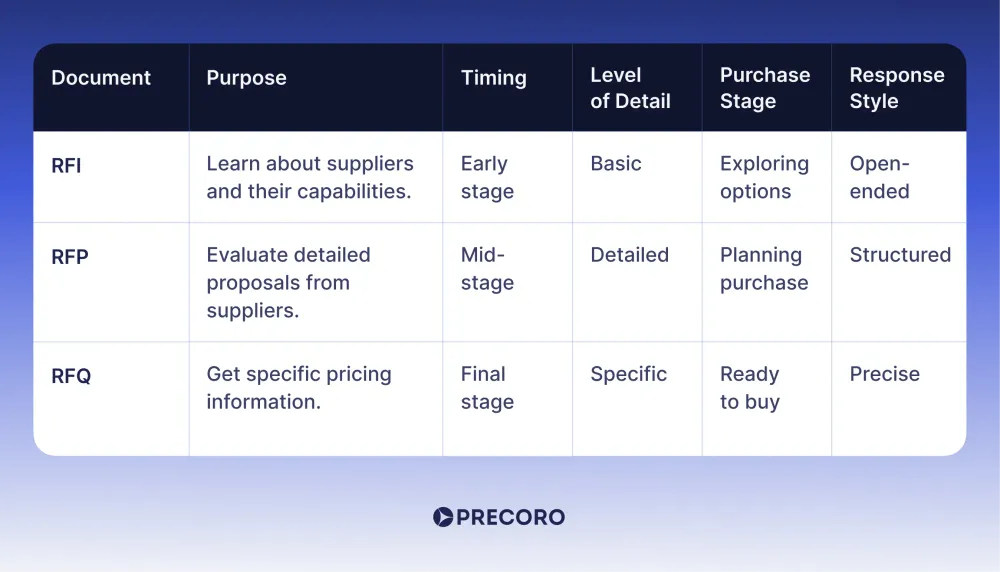Select the Purchase Stage header
The image size is (1000, 572).
(x=765, y=88)
